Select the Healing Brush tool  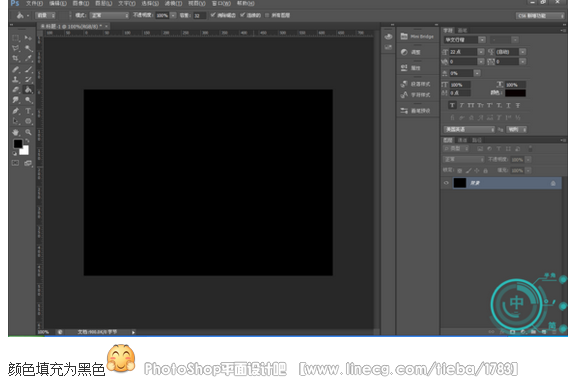tap(16, 69)
